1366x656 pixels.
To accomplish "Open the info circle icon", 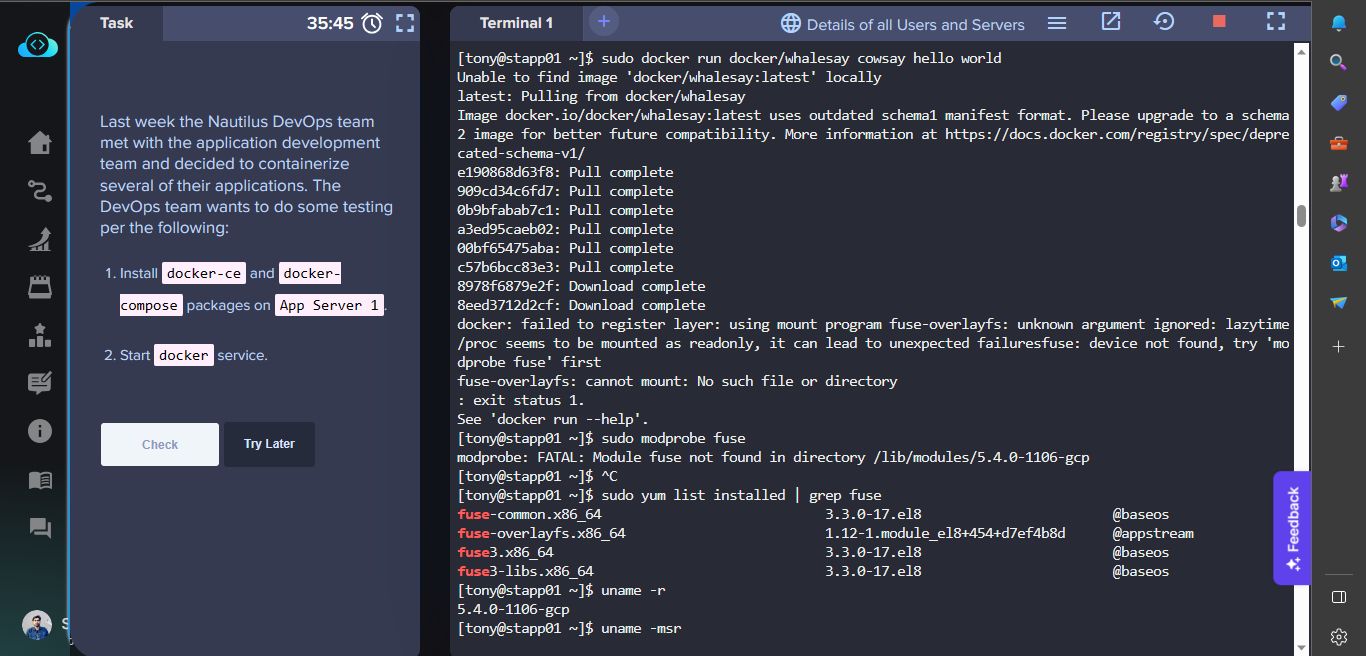I will [40, 431].
